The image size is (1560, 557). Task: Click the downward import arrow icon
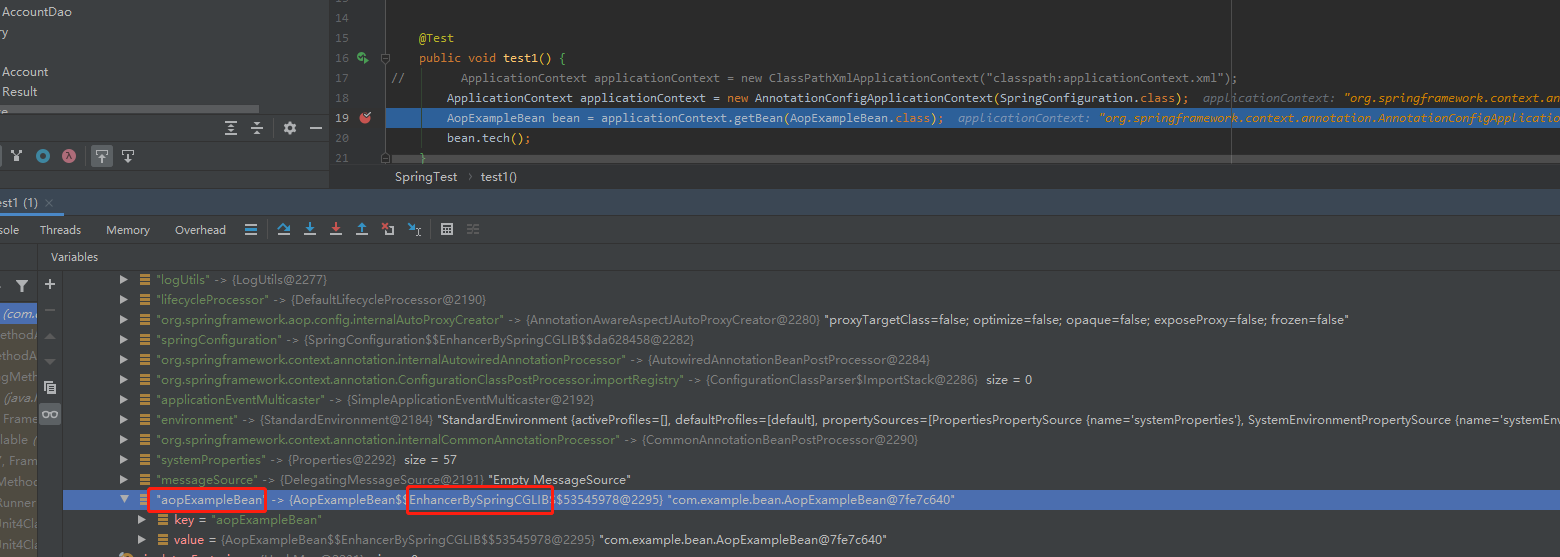pos(128,156)
